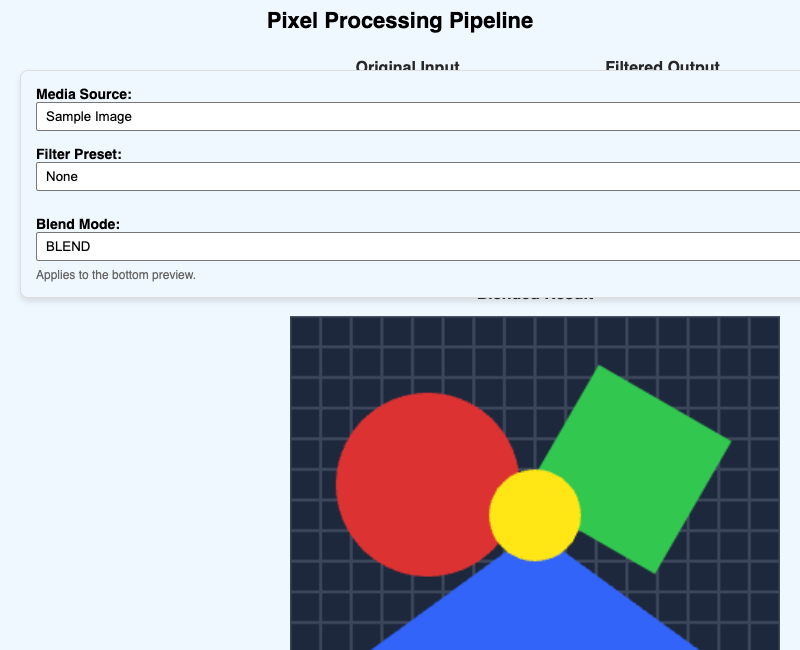
Task: Click the partially hidden Blended Result heading
Action: point(535,296)
